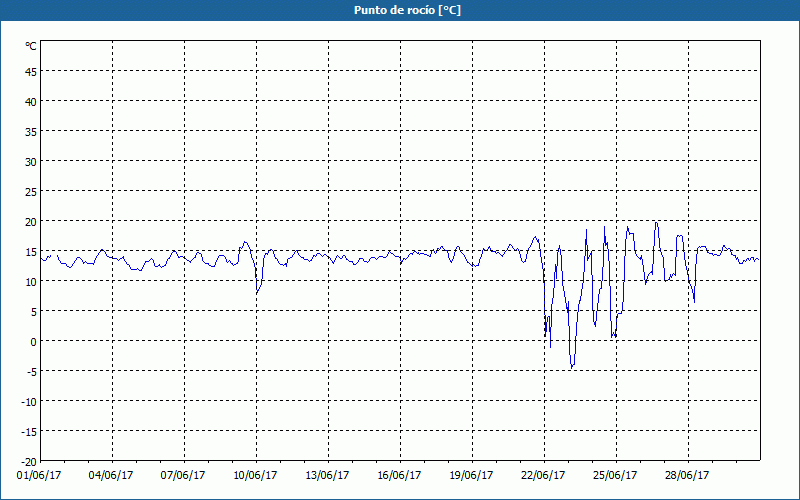Screen dimensions: 800x500
Task: Click the °C unit label on the axis
Action: point(31,46)
